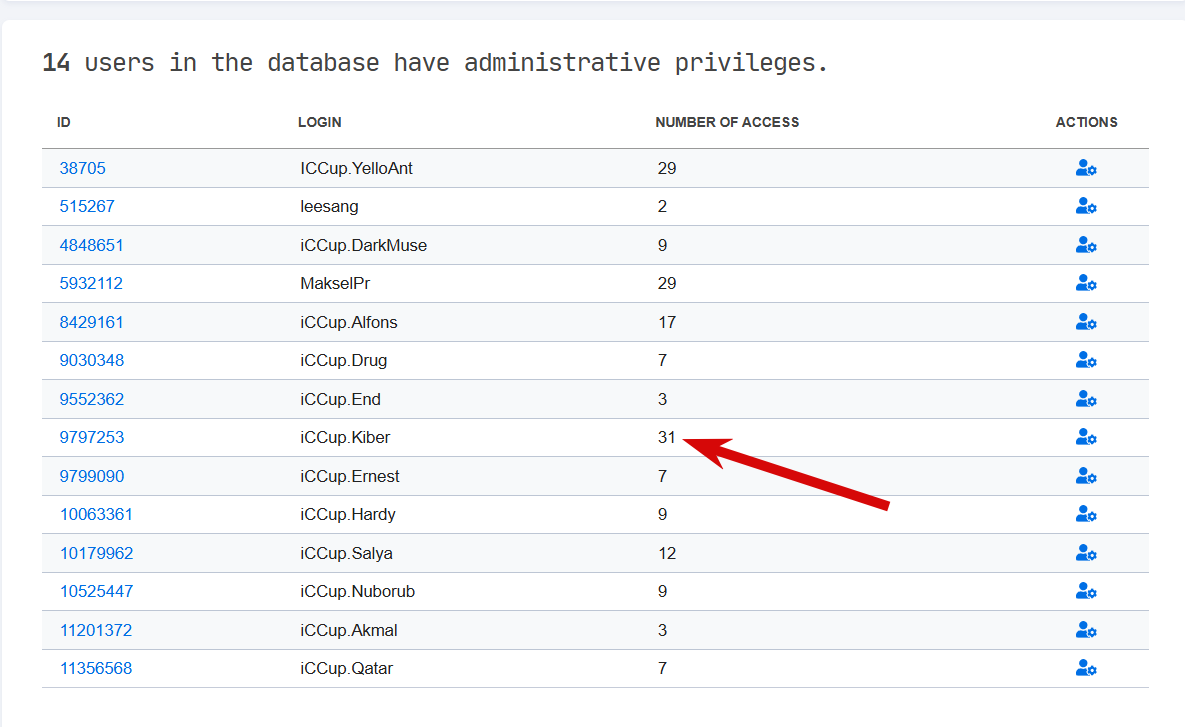Click manage-user icon for iCCup.DarkMuse
This screenshot has height=727, width=1185.
1086,245
